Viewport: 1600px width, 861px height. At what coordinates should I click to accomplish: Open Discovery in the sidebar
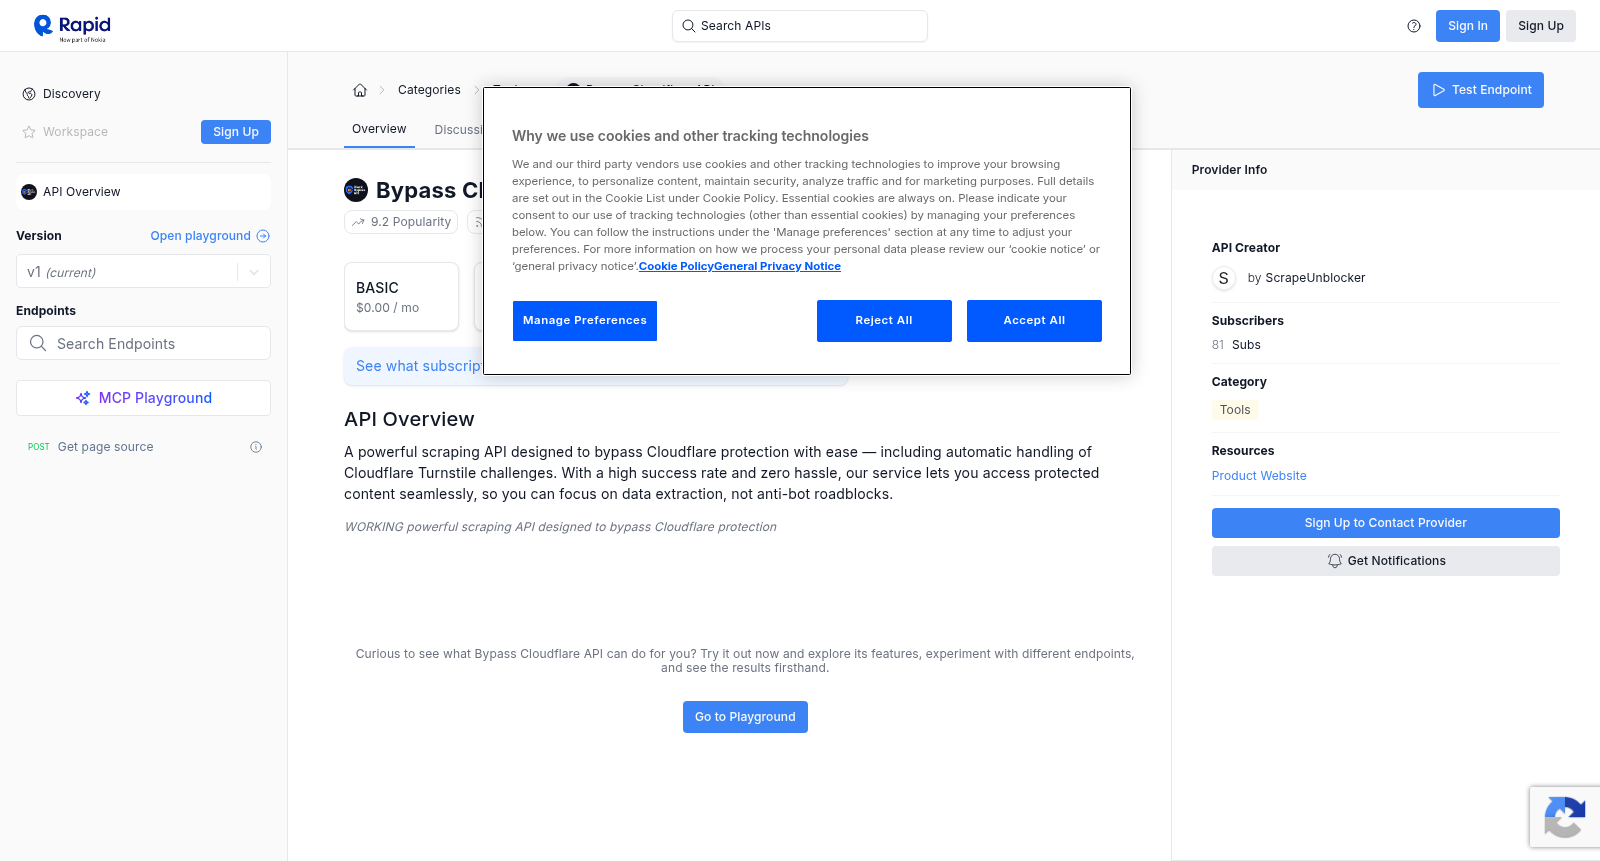[x=72, y=94]
